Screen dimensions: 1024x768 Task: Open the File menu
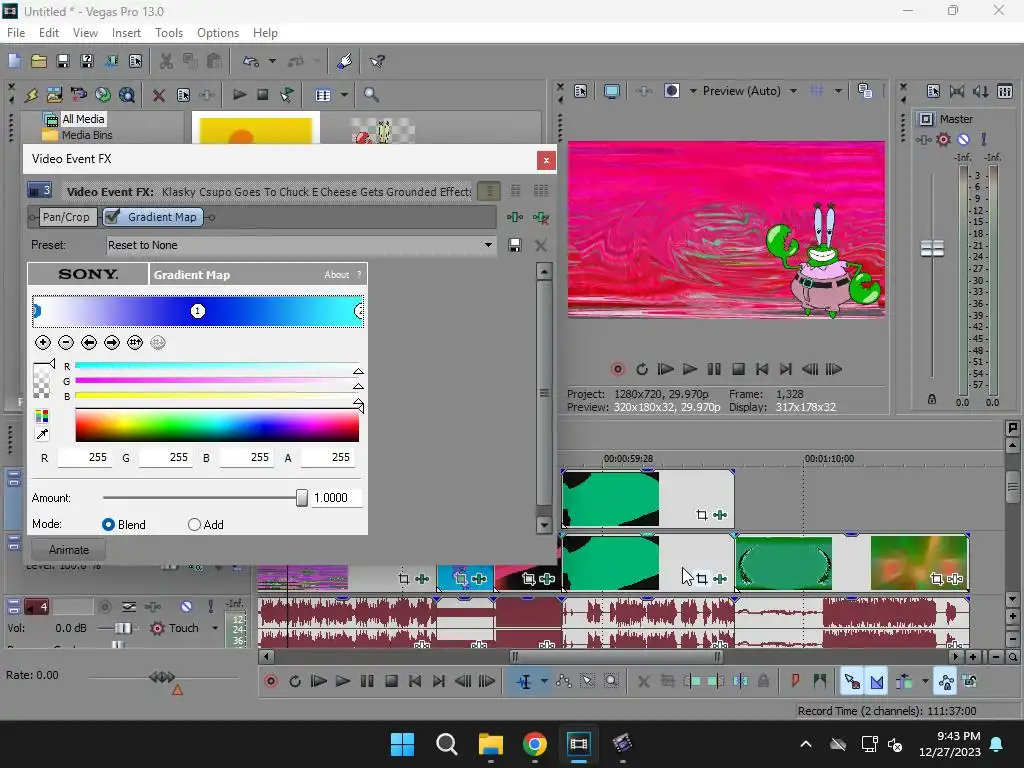16,33
